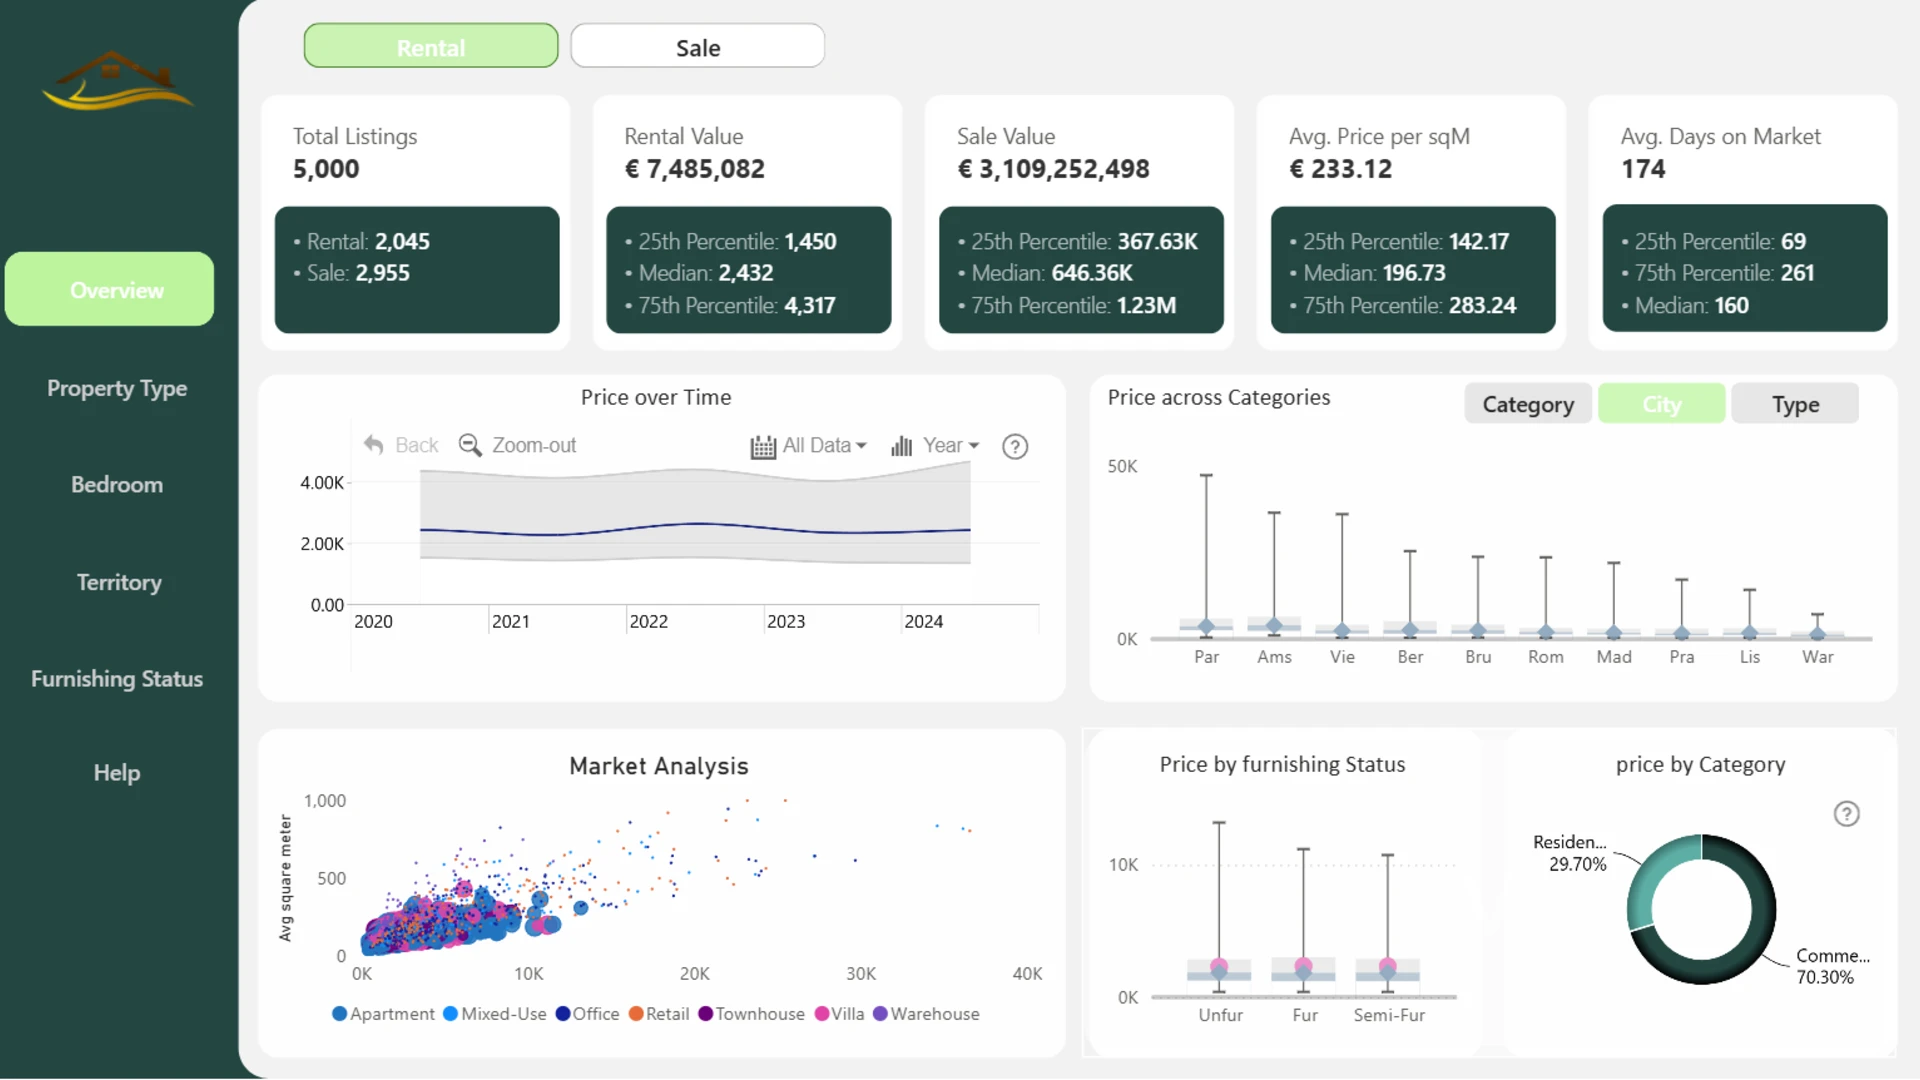
Task: Open the Furnishing Status page
Action: 117,679
